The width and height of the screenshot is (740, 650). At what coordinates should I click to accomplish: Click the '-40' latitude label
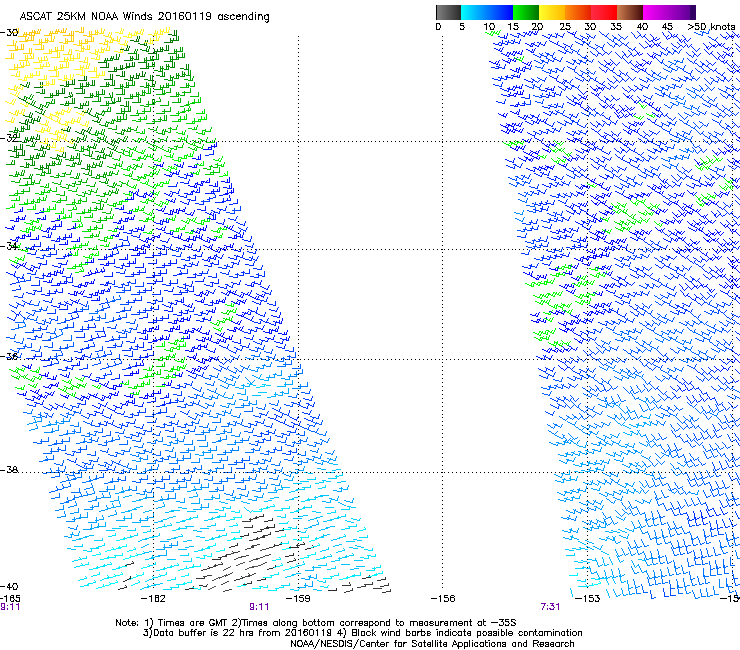coord(10,586)
